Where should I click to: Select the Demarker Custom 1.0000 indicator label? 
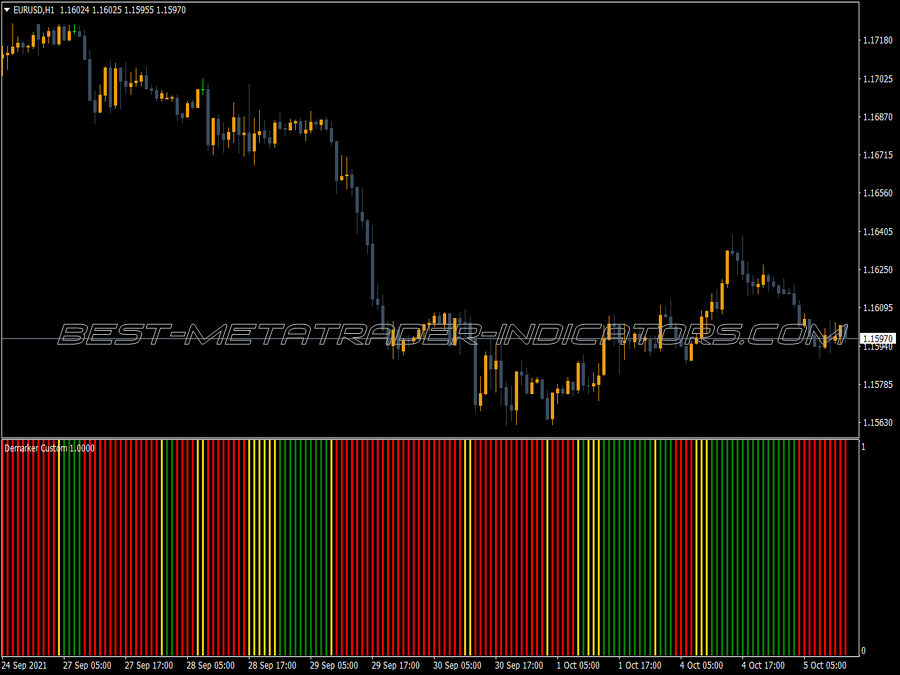tap(49, 448)
